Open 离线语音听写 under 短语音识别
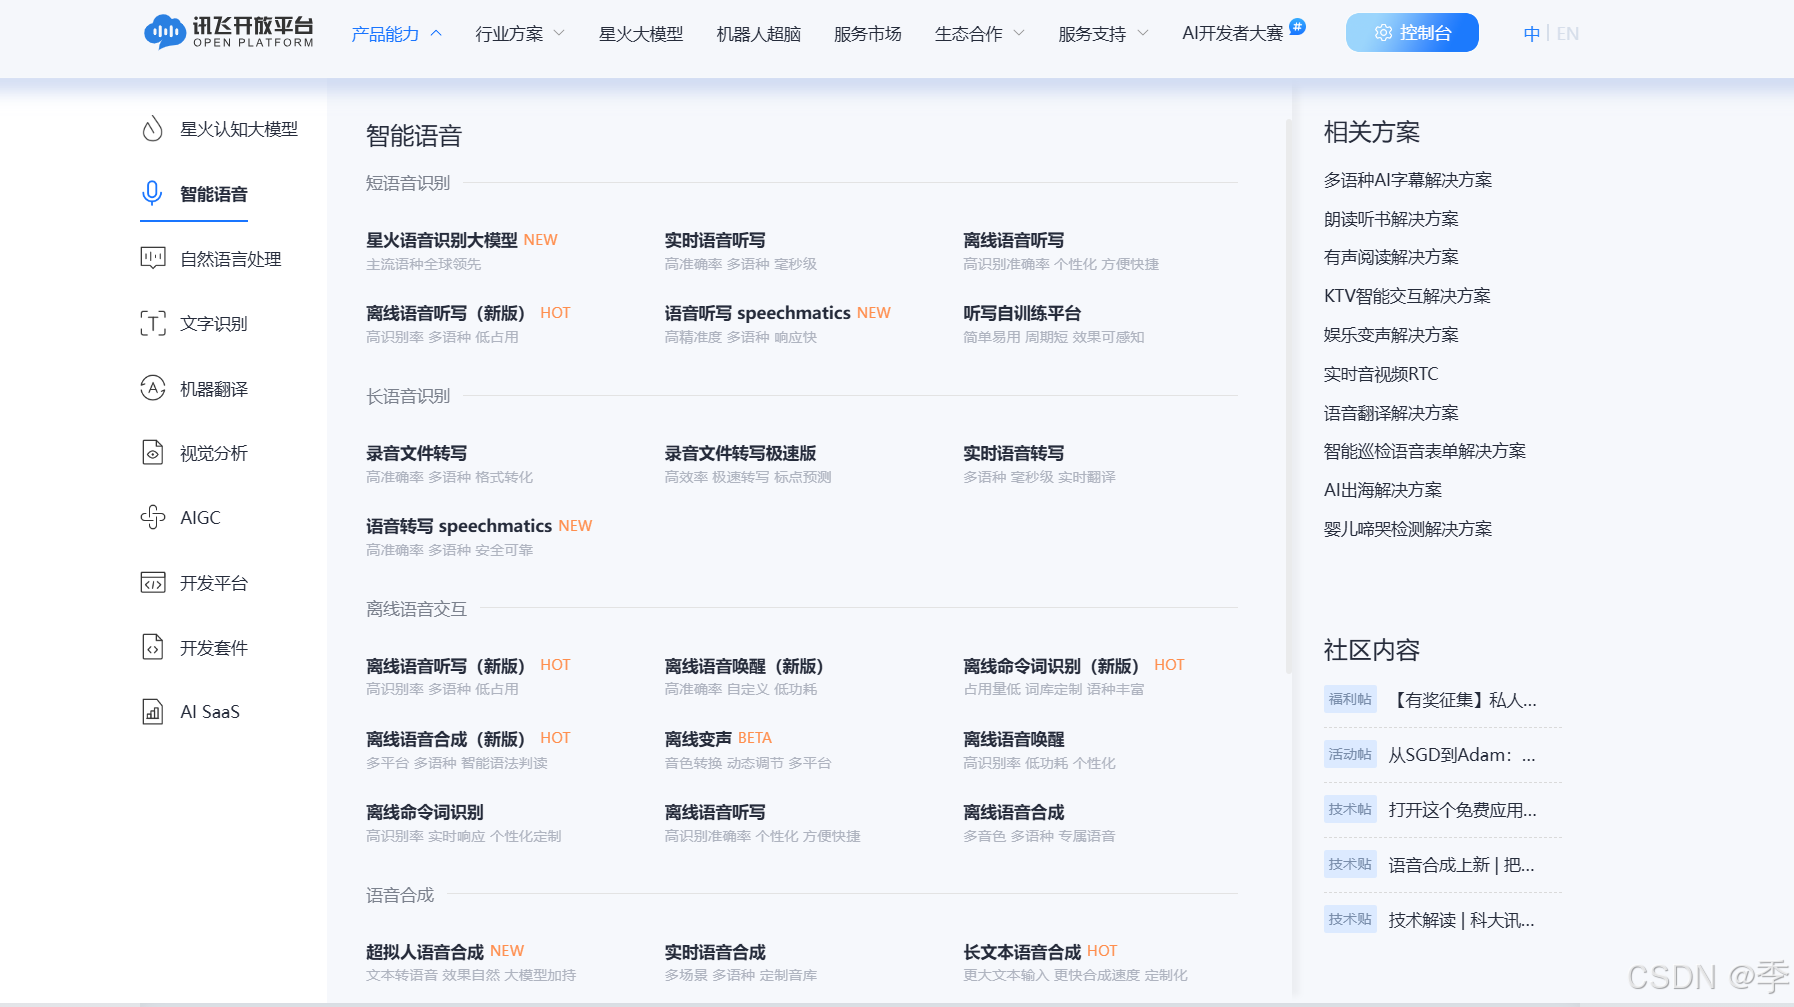 1014,240
